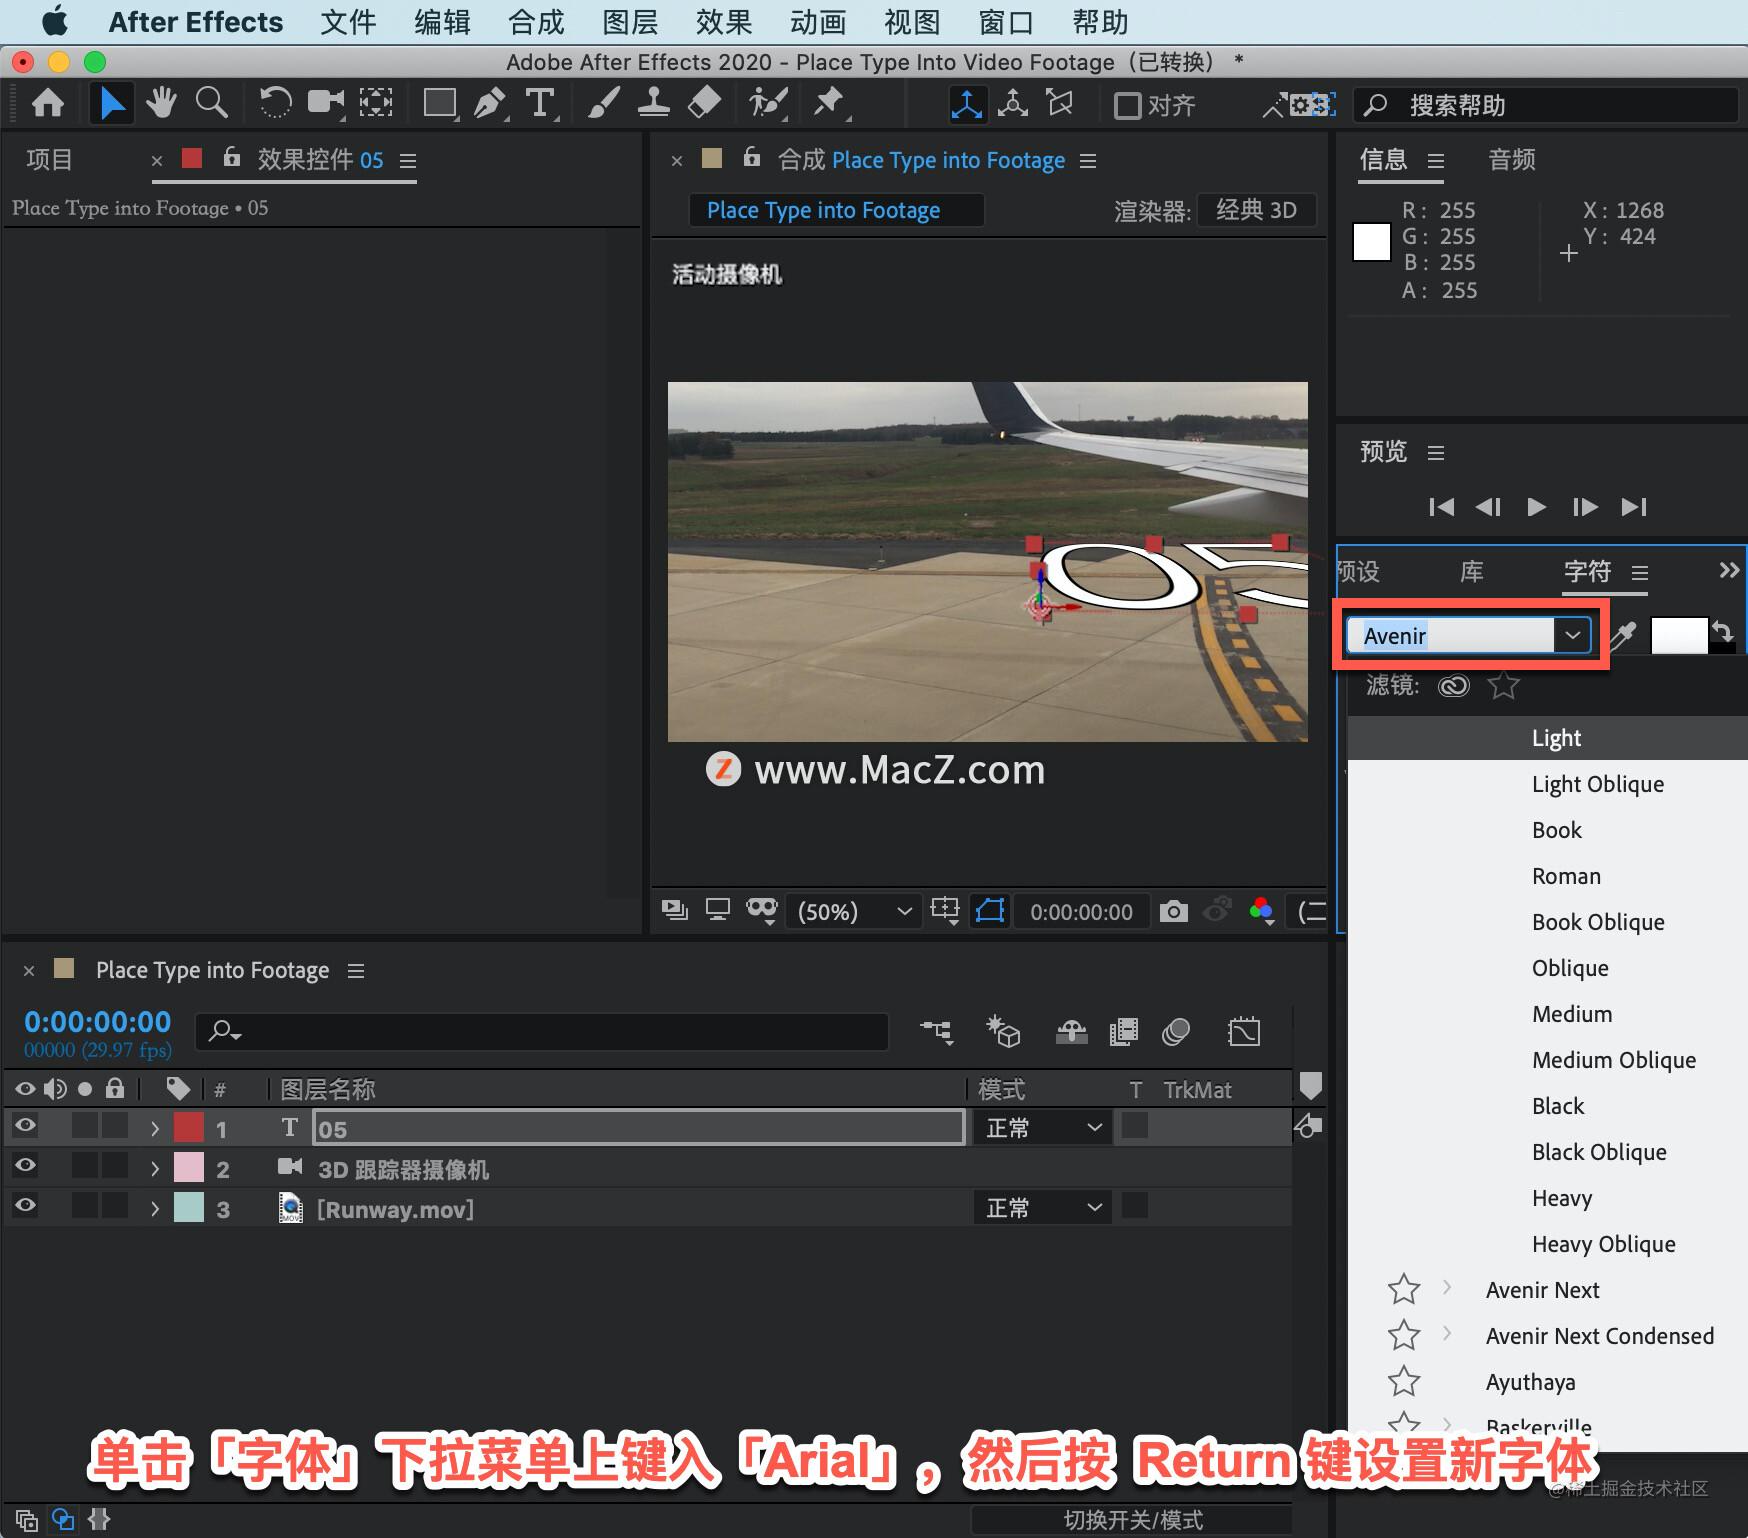
Task: Hide the Runway.mov layer
Action: (25, 1206)
